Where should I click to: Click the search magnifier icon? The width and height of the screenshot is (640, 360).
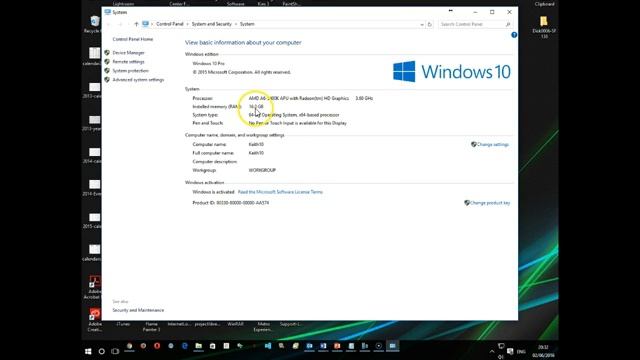508,24
